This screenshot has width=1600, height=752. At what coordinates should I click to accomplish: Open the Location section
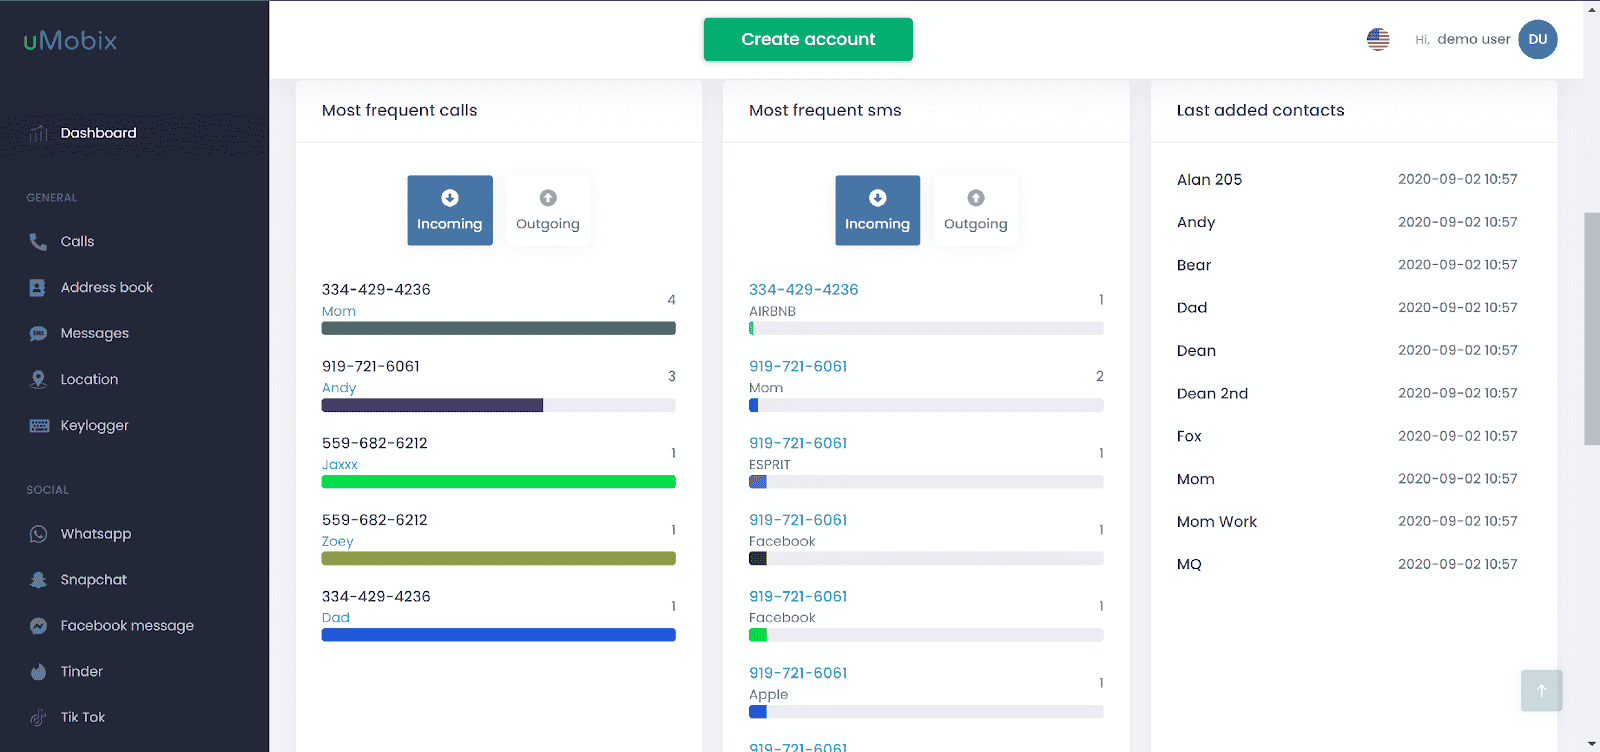(x=89, y=380)
